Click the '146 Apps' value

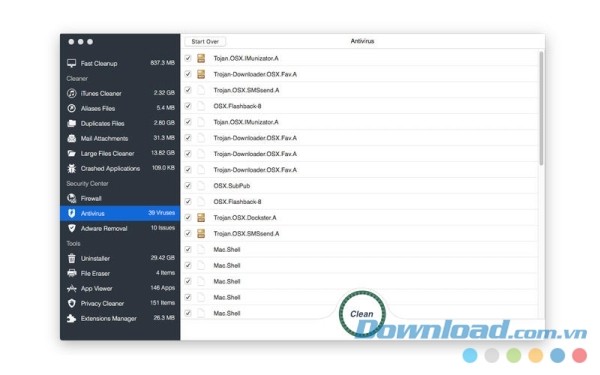point(163,288)
